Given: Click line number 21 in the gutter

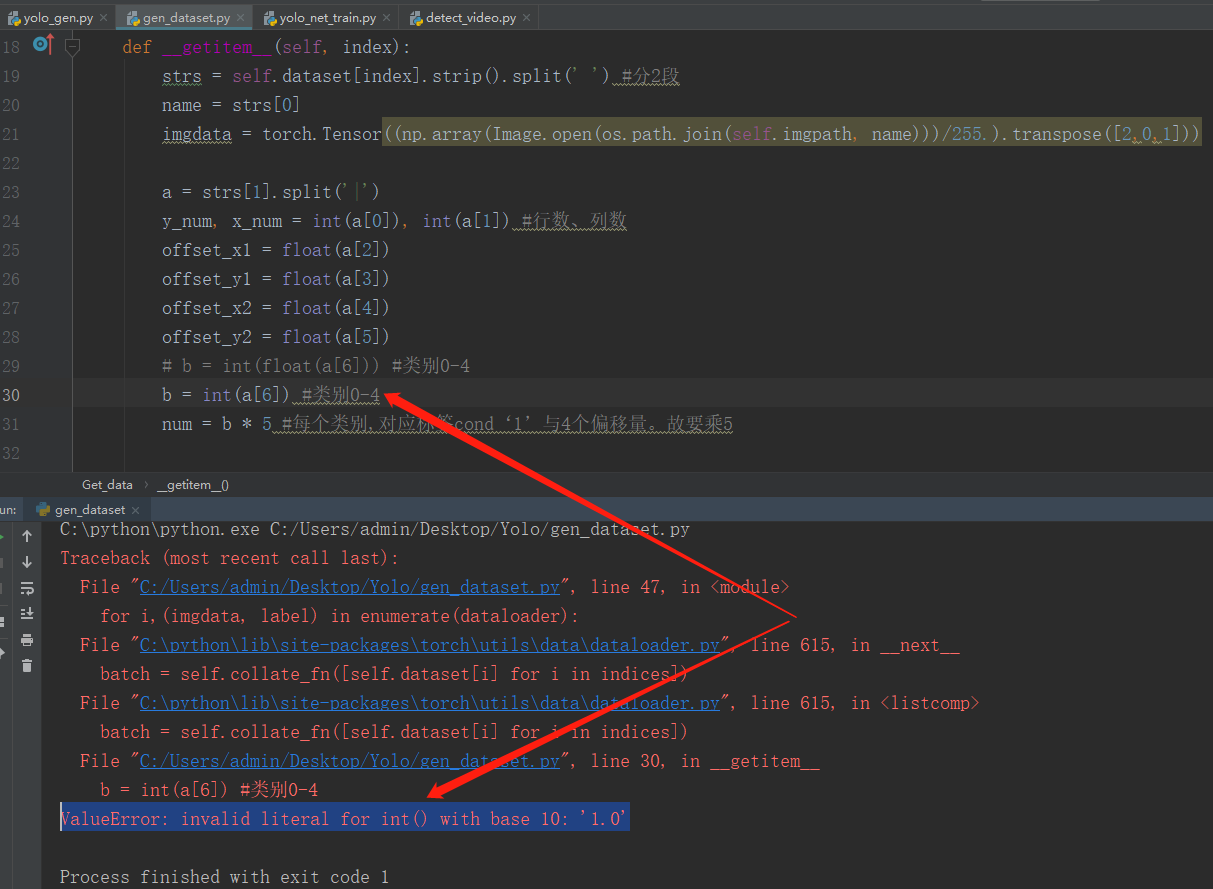Looking at the screenshot, I should click(x=10, y=134).
